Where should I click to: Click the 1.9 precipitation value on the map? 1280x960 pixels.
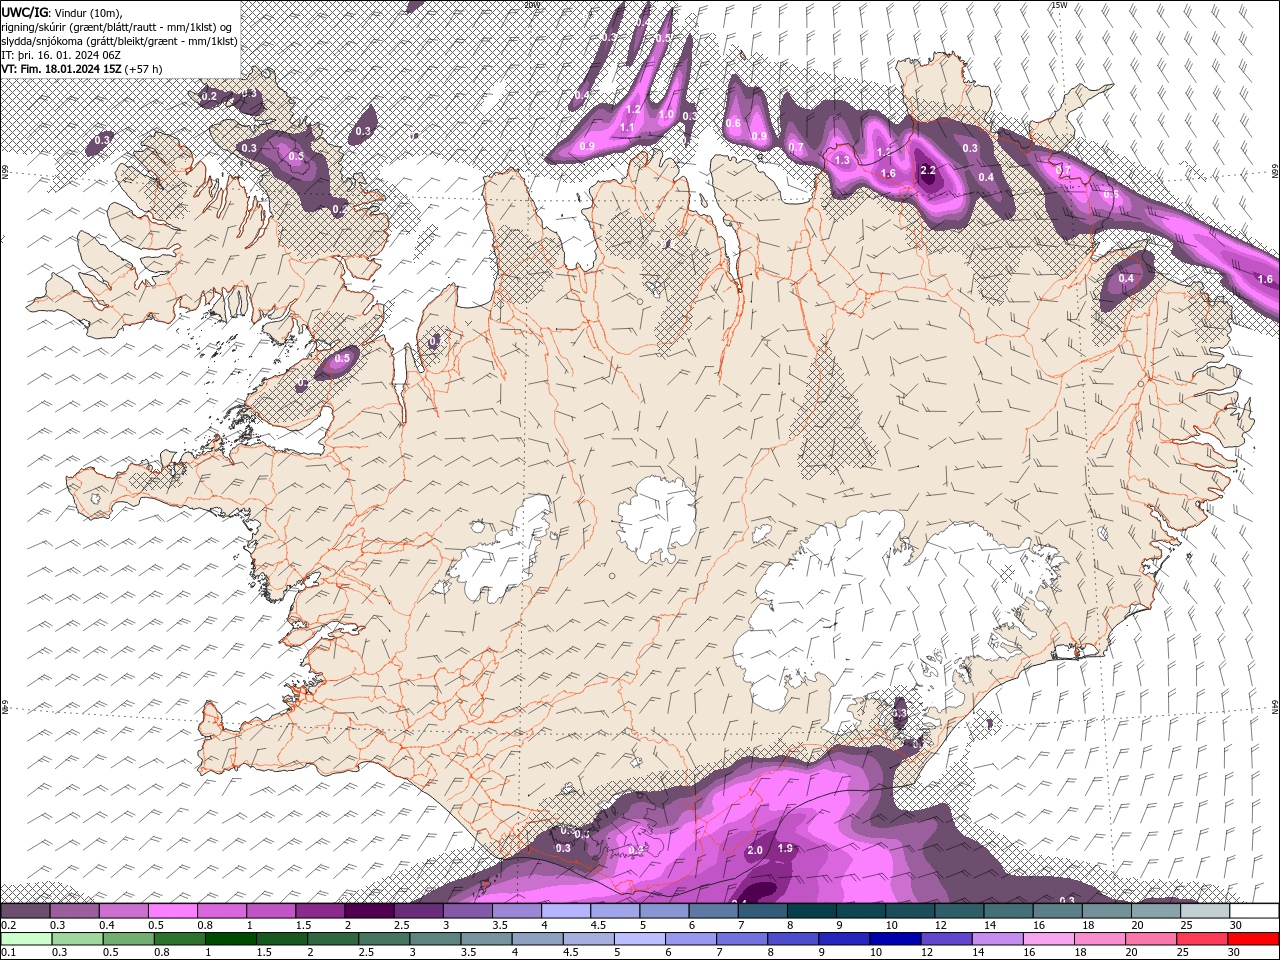click(786, 849)
